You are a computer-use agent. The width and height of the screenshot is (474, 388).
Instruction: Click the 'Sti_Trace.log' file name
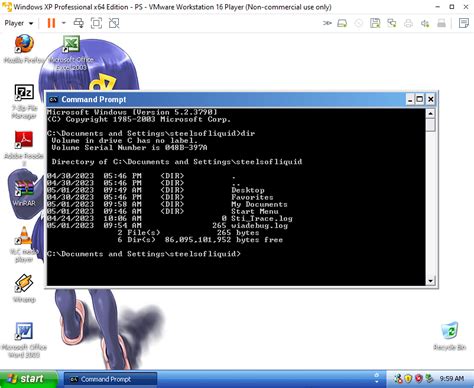point(262,218)
